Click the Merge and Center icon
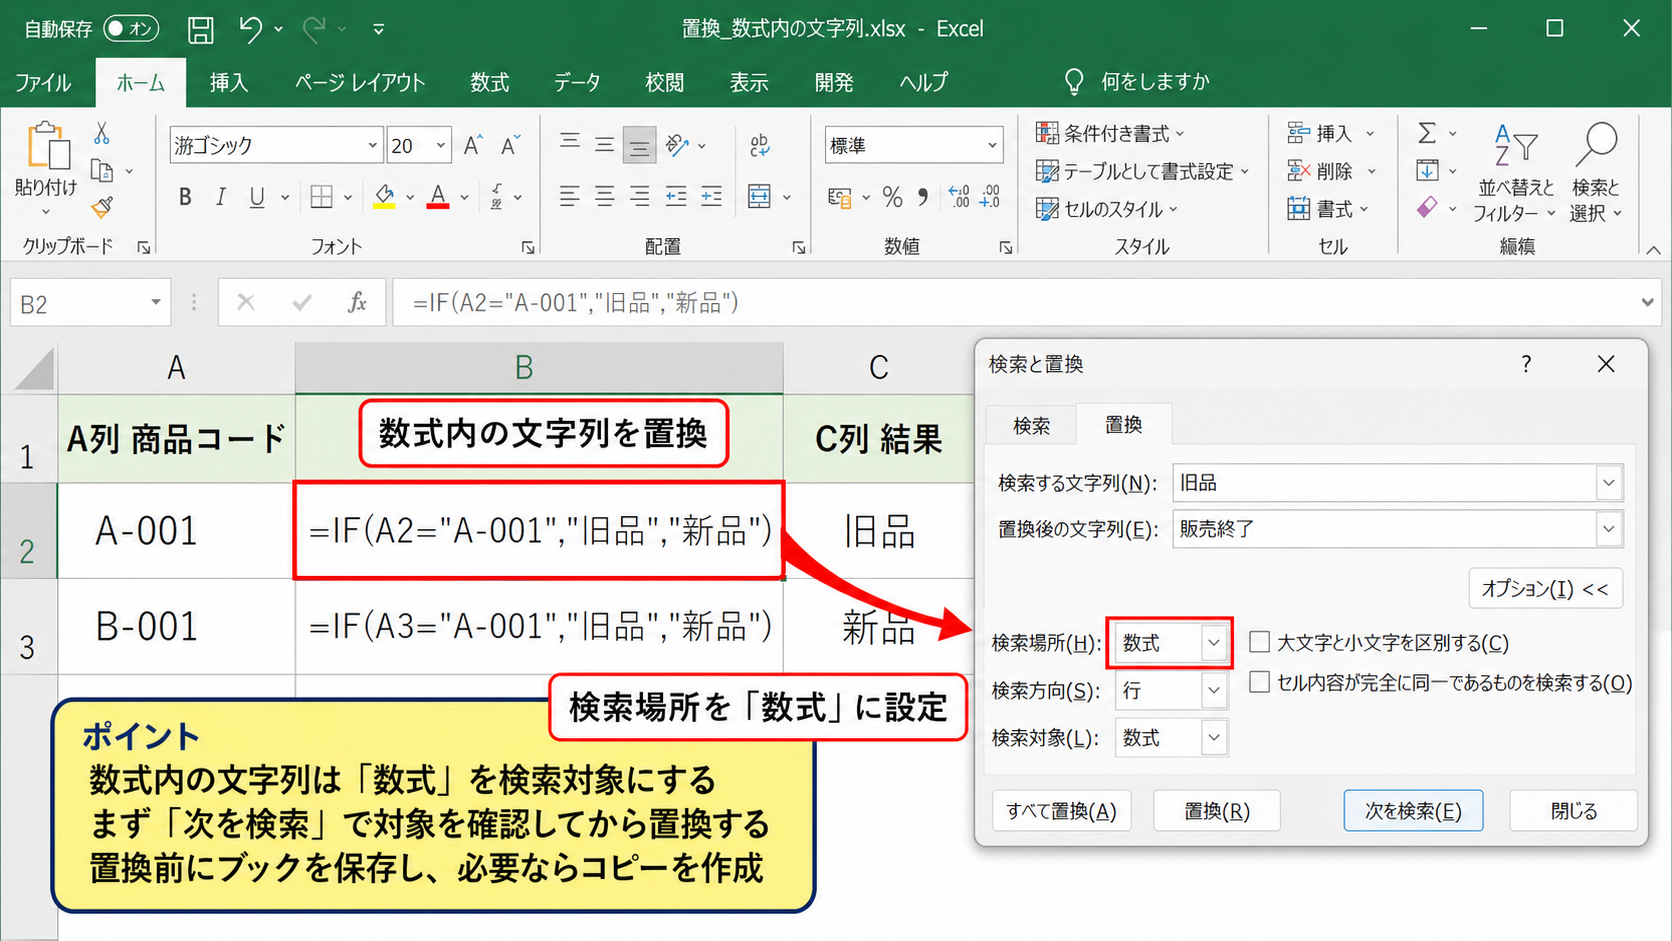This screenshot has width=1672, height=941. point(760,197)
